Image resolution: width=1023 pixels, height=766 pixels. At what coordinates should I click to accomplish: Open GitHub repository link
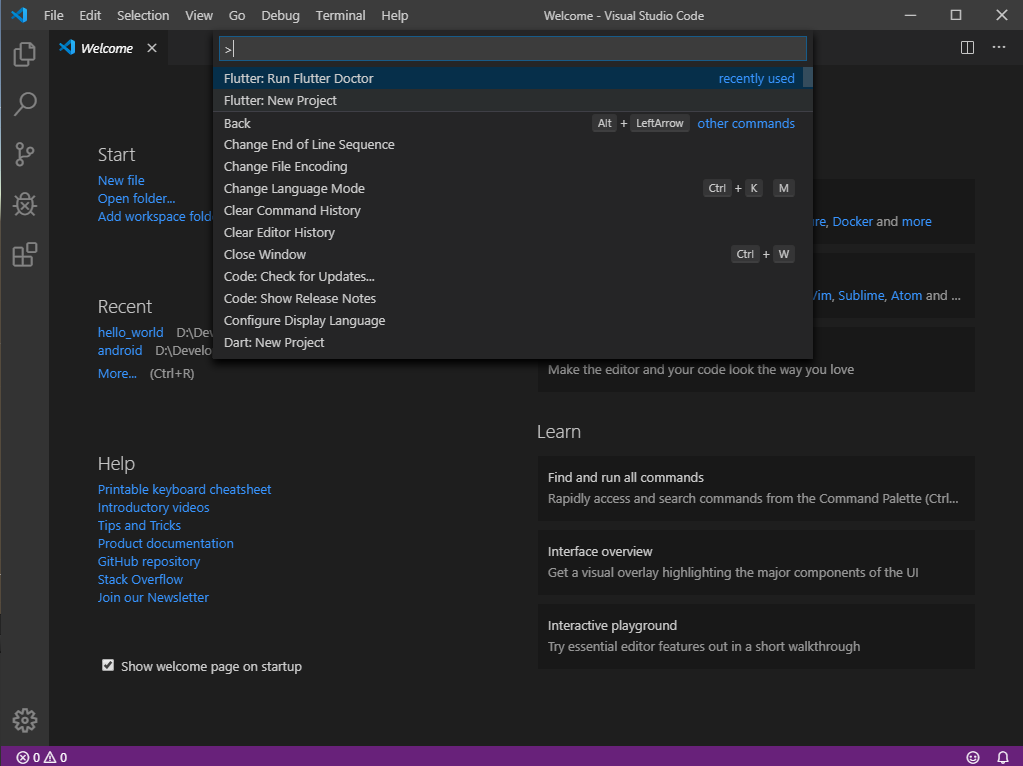point(149,562)
